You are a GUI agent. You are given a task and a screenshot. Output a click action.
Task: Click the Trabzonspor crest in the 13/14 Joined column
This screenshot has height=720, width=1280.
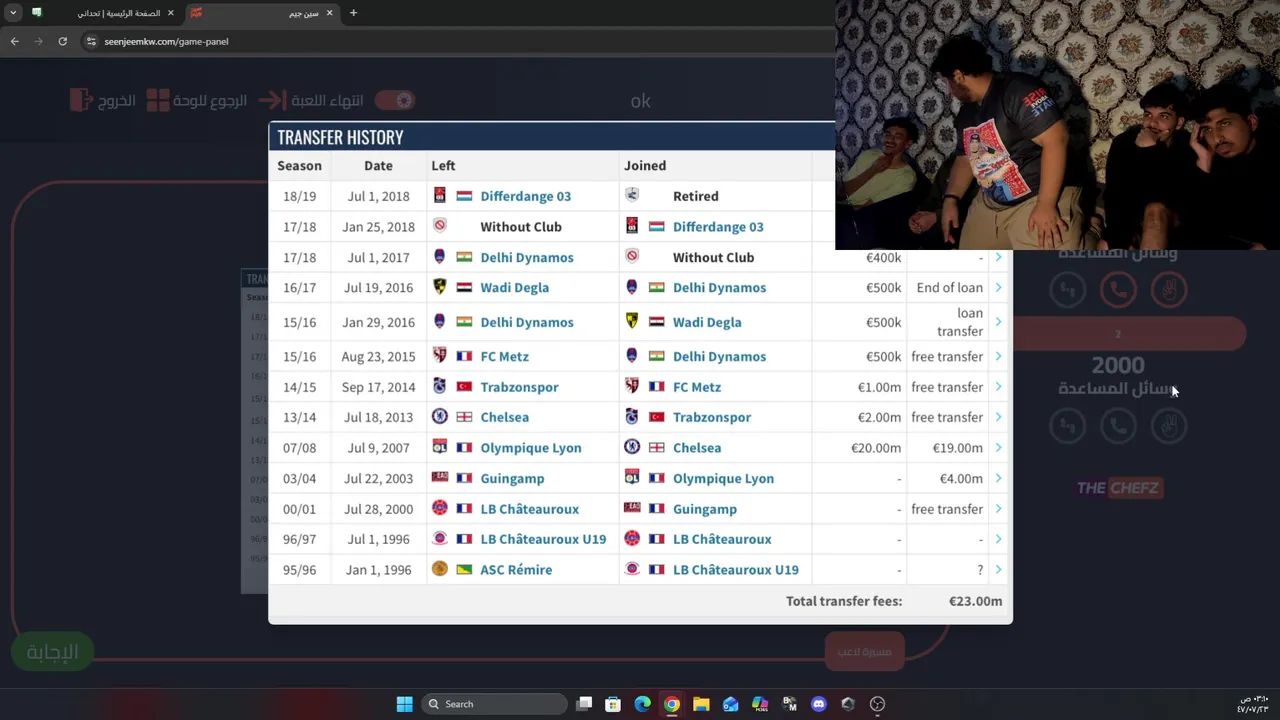(x=632, y=416)
